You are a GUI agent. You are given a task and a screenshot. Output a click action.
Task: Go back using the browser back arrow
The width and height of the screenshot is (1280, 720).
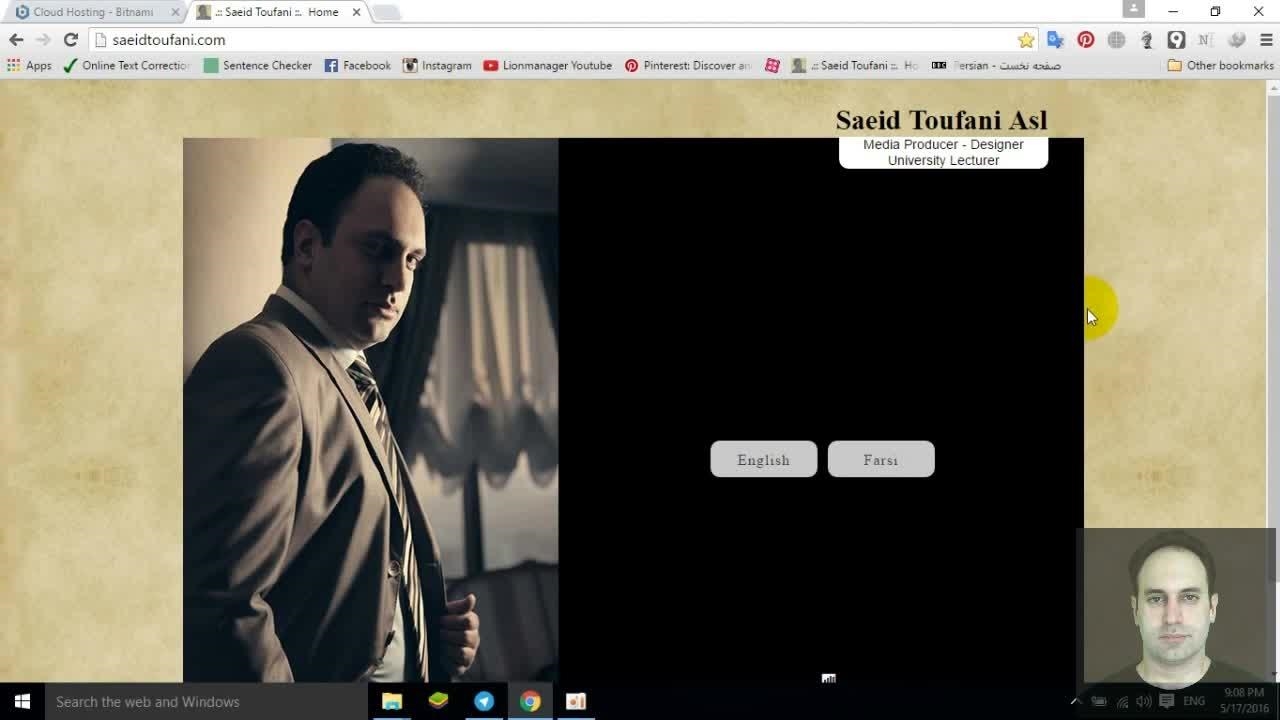(x=16, y=40)
